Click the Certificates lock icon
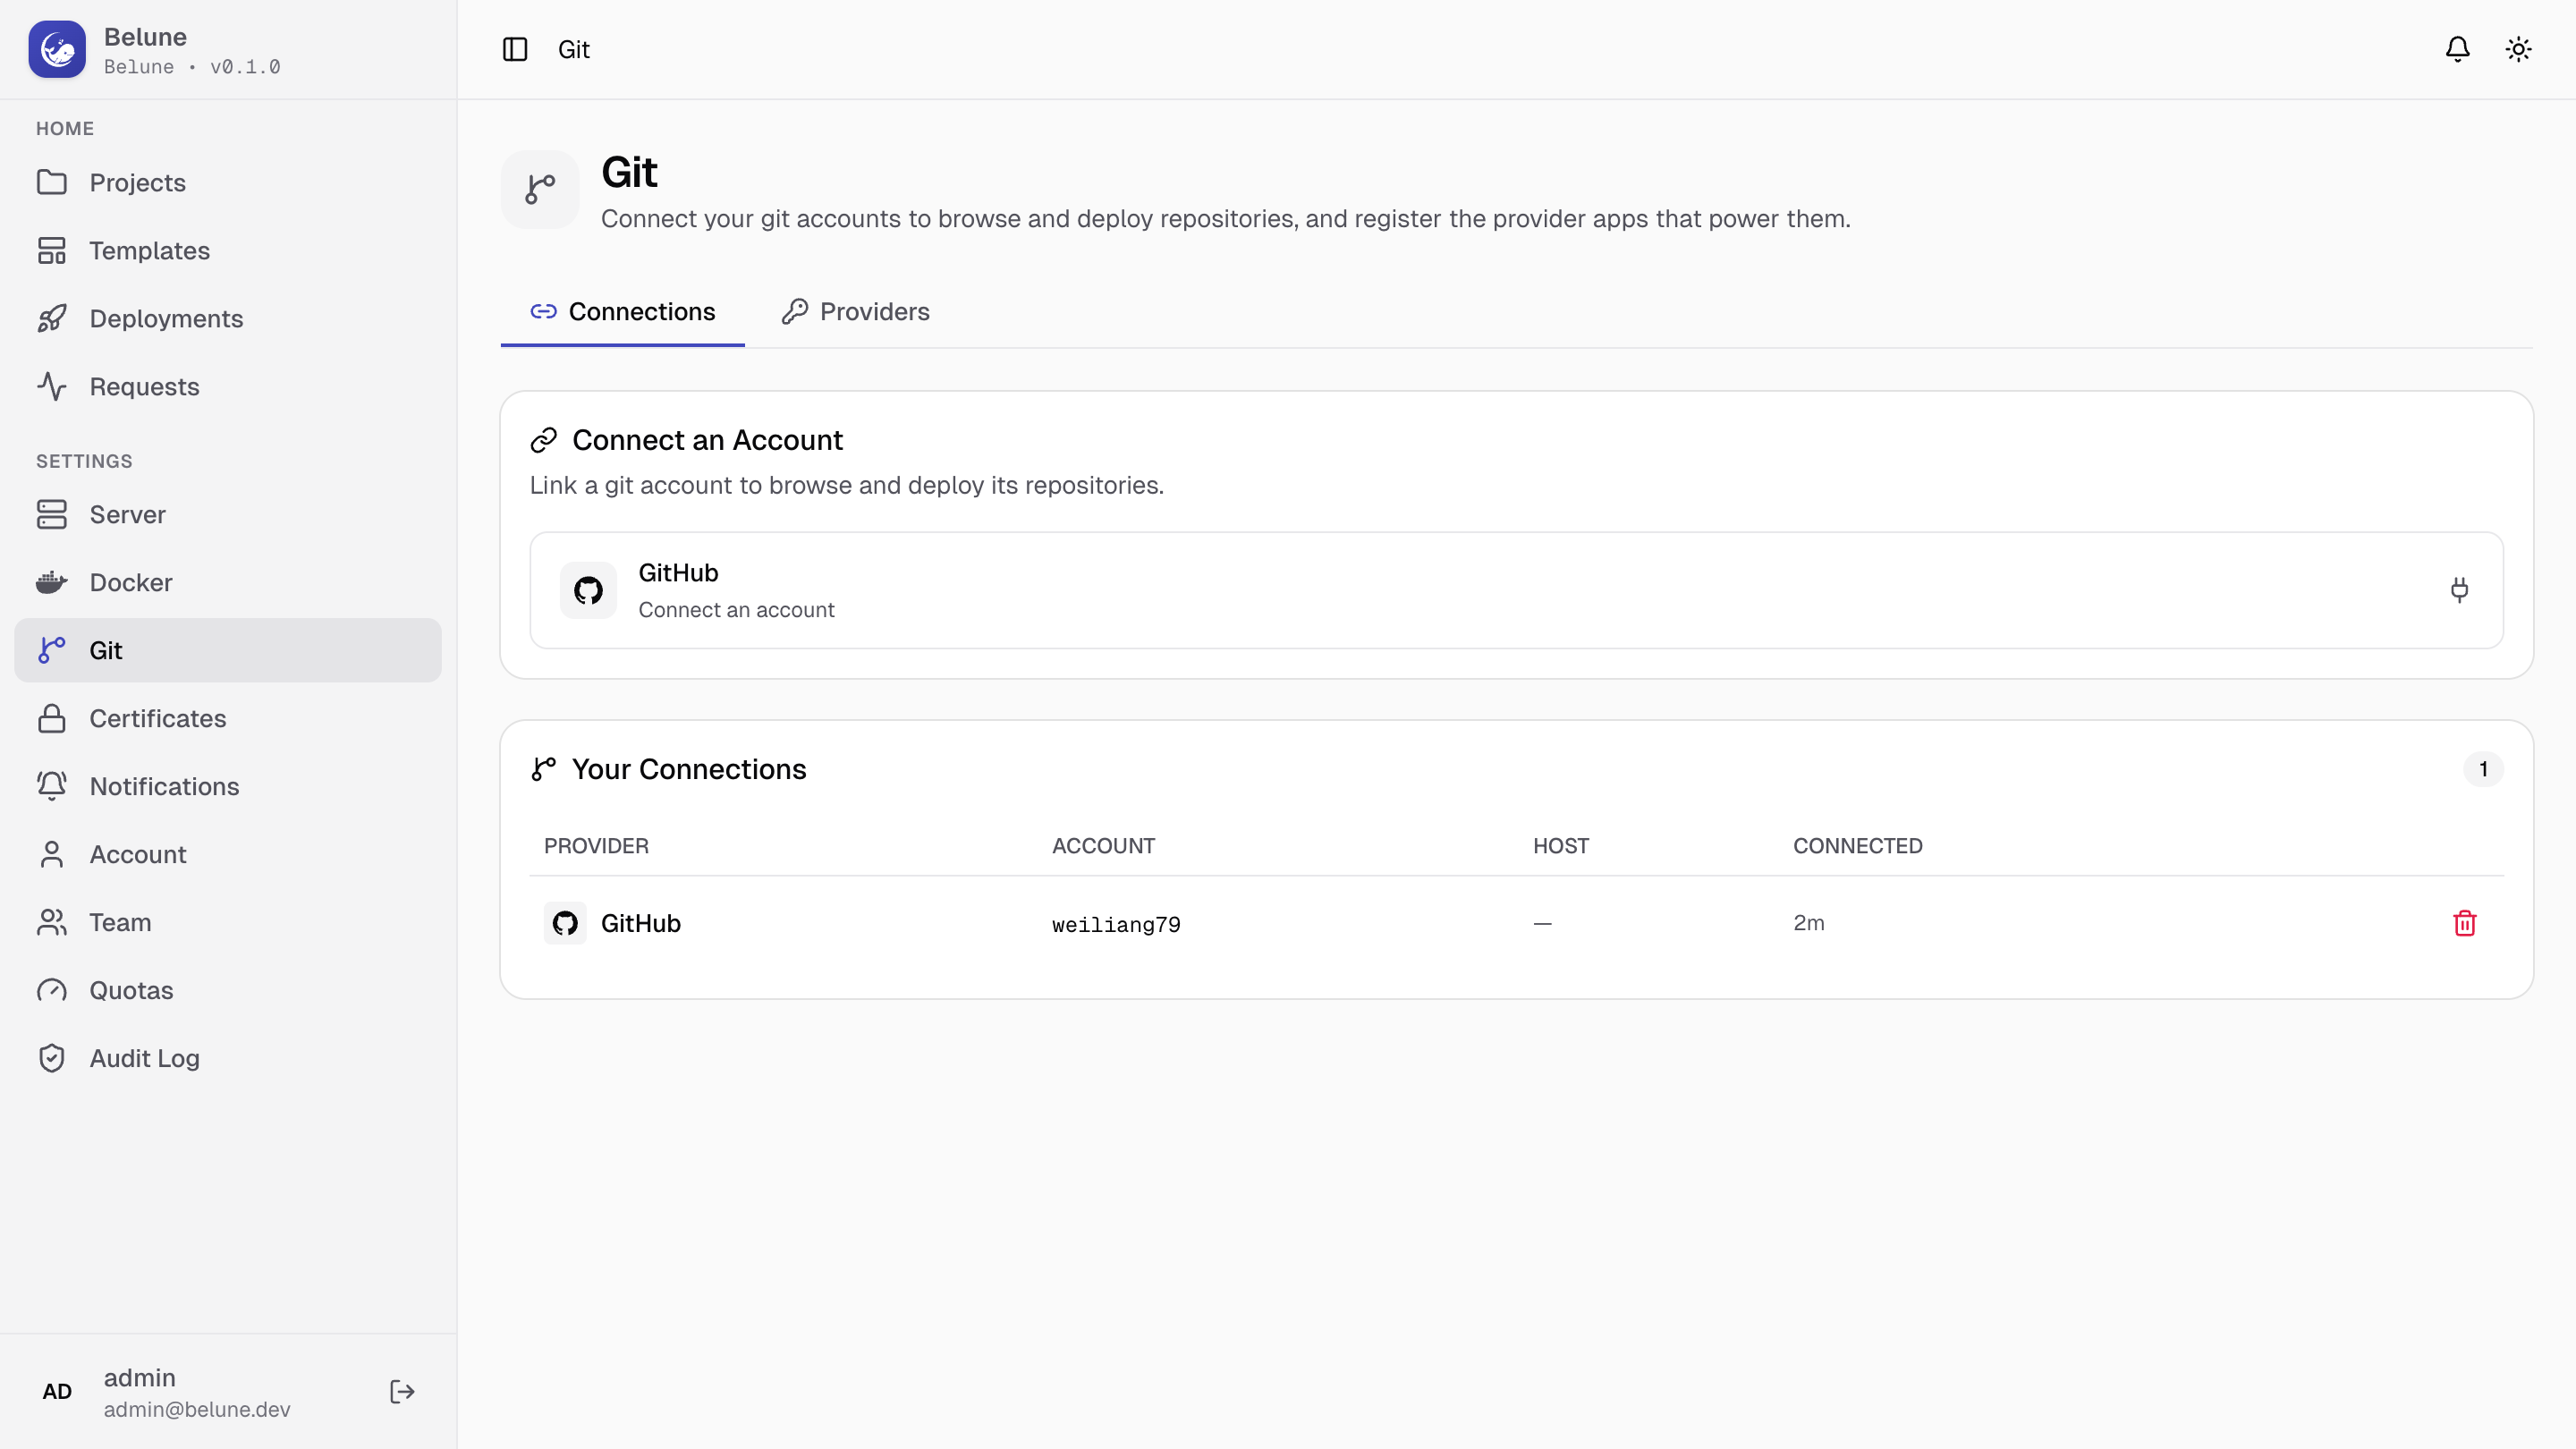 [x=52, y=718]
